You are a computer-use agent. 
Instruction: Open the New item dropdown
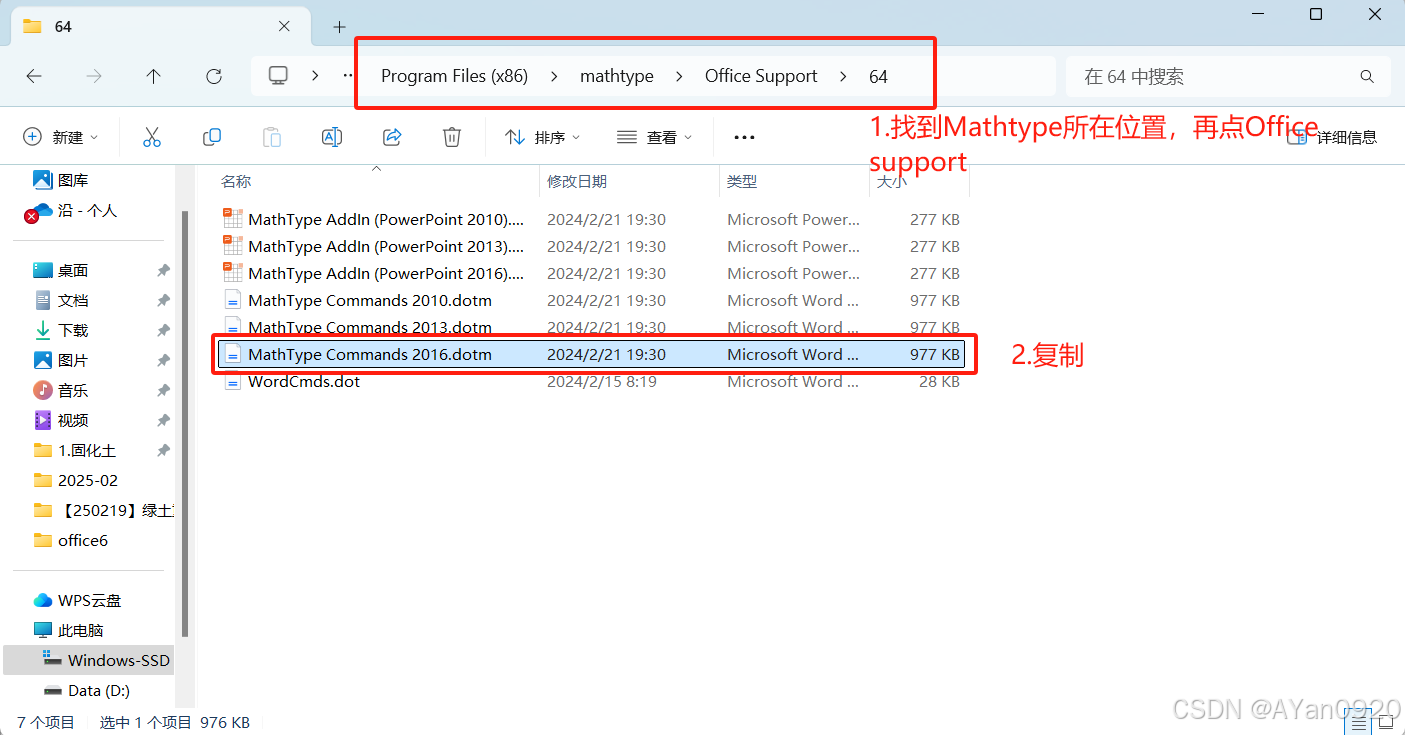[62, 137]
